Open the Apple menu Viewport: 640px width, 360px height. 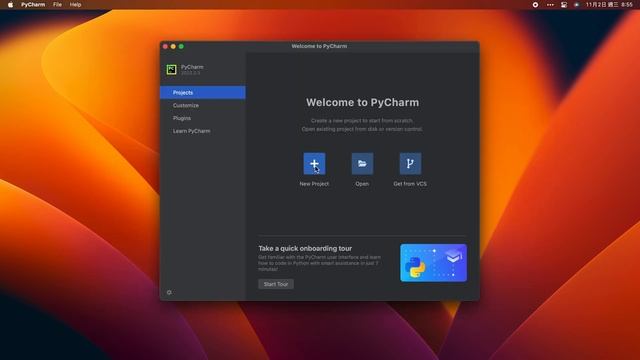pos(11,4)
